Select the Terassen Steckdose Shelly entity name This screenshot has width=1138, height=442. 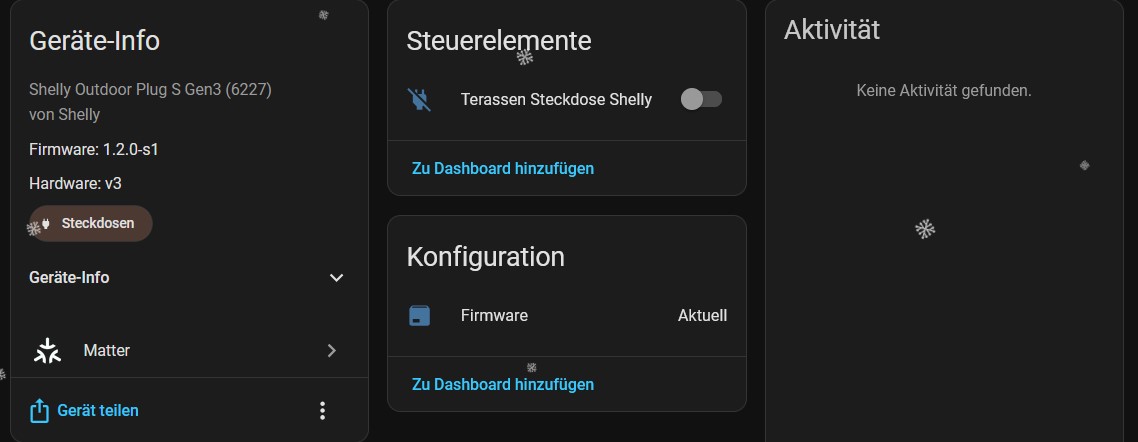click(556, 99)
